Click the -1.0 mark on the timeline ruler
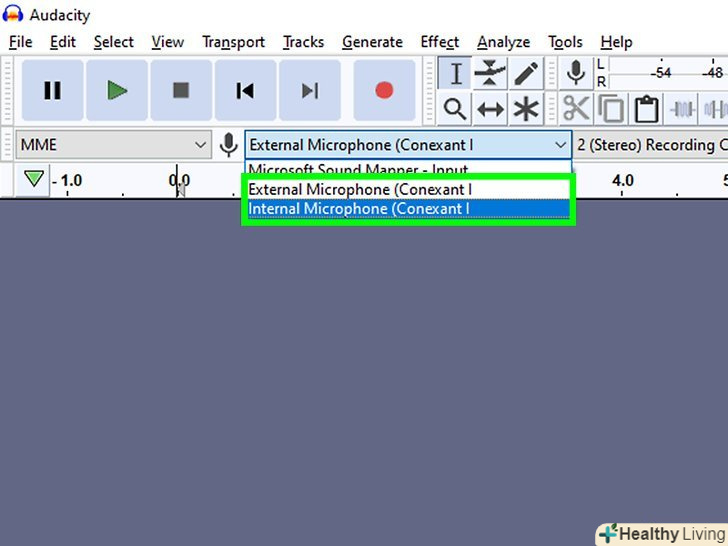 [68, 180]
